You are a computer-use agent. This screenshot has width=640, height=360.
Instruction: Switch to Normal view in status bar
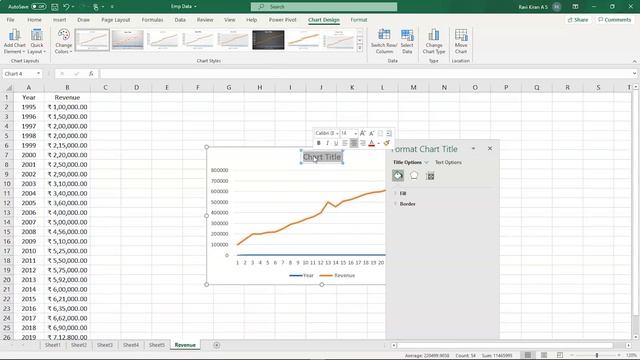click(528, 356)
